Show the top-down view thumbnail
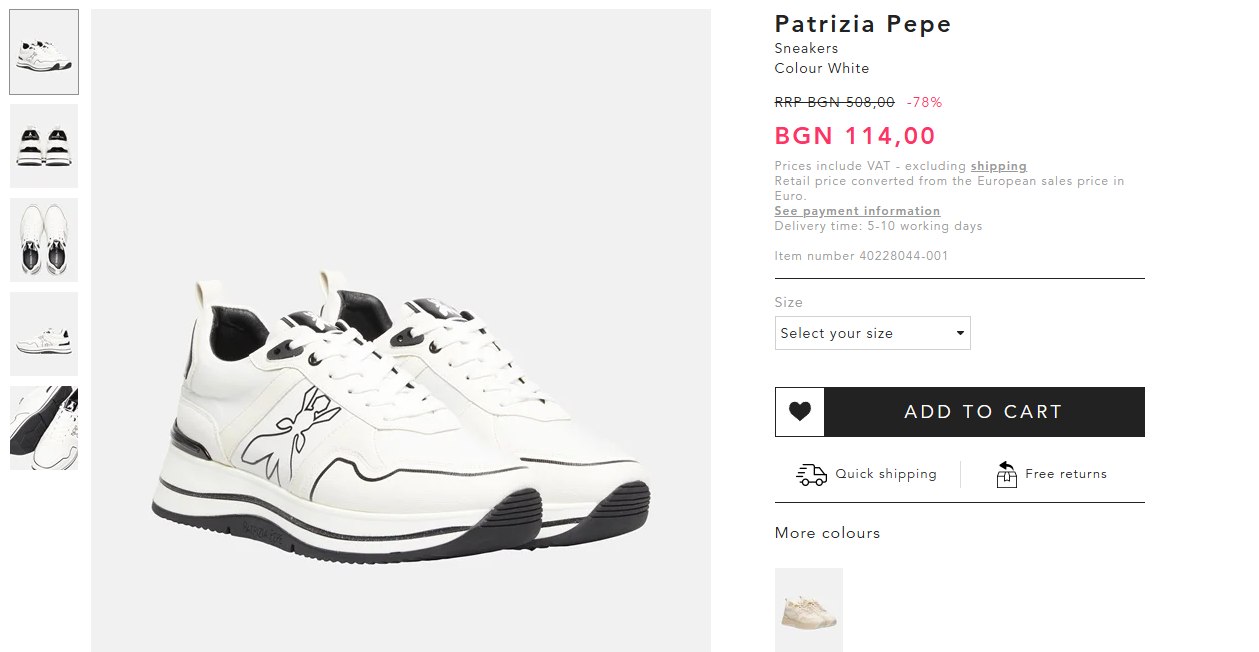Screen dimensions: 1259x652 [44, 240]
